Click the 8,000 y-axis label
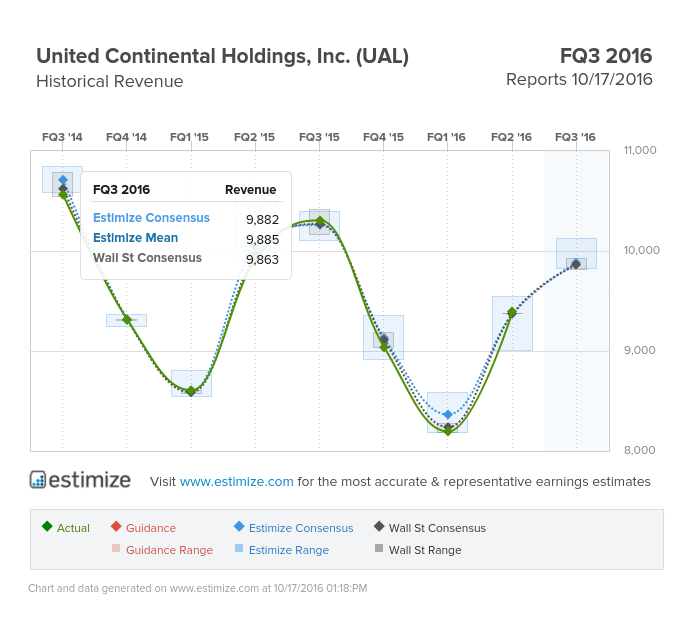Viewport: 685px width, 620px height. coord(640,450)
